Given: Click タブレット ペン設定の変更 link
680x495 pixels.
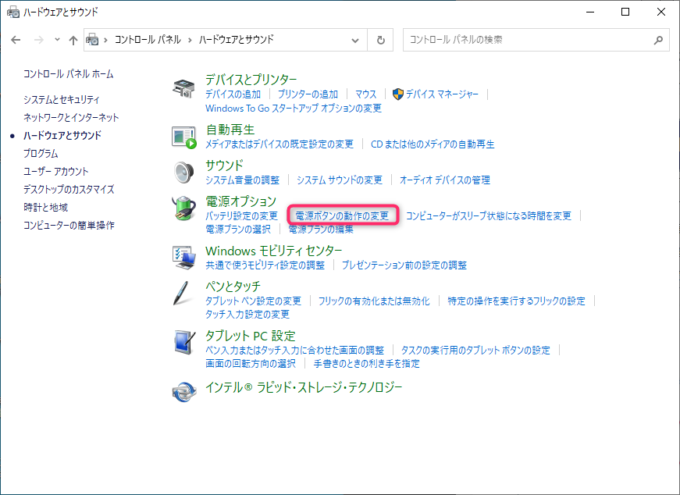Looking at the screenshot, I should click(x=253, y=301).
